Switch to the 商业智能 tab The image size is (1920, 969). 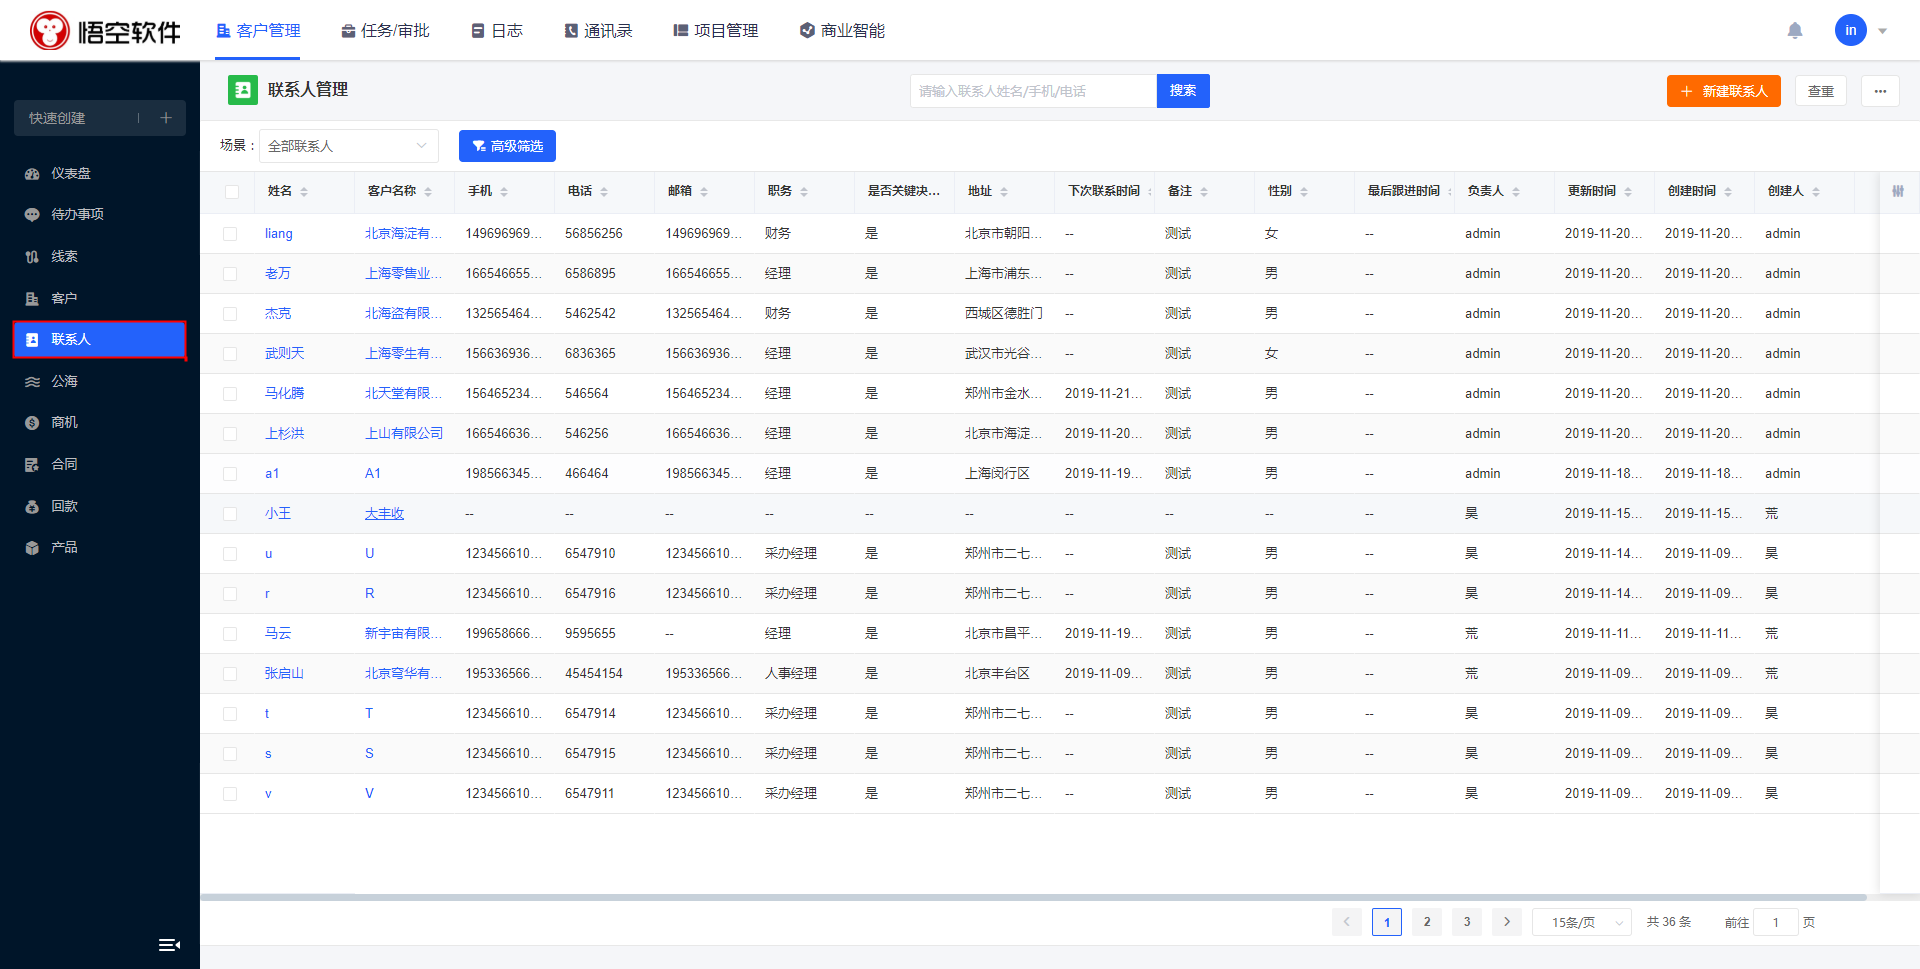tap(842, 31)
